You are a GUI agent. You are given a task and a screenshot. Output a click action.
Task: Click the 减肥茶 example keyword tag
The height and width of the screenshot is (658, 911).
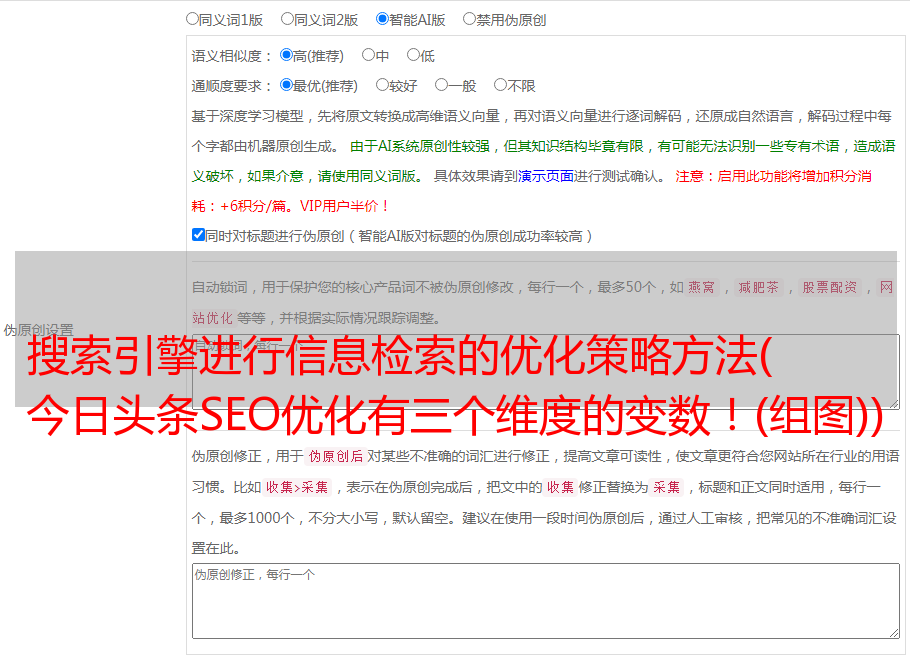click(x=758, y=287)
